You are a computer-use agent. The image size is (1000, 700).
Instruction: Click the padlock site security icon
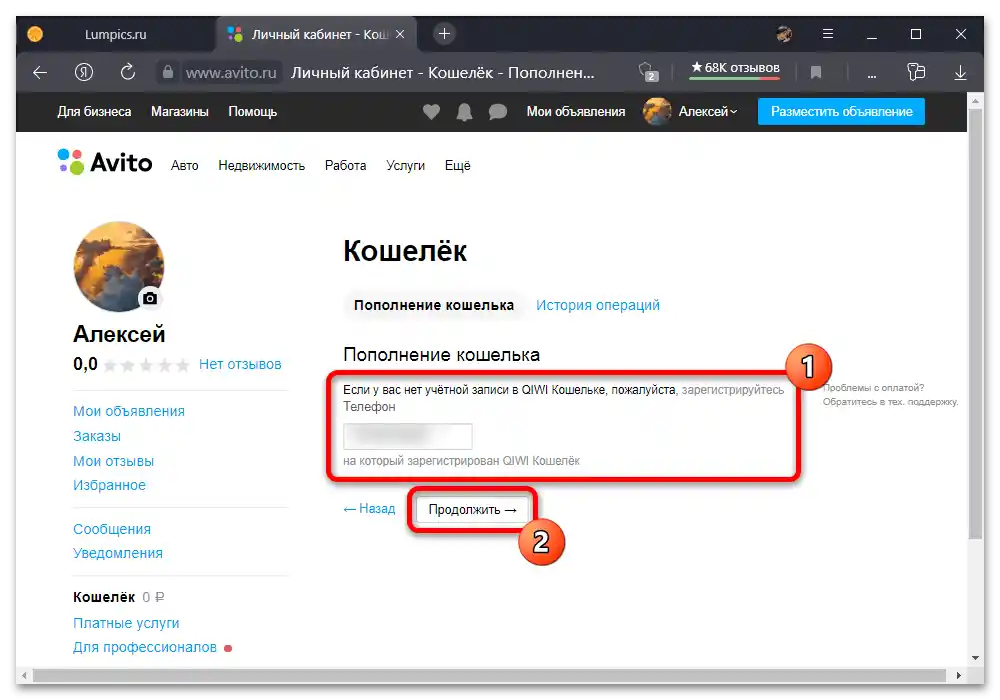(168, 72)
